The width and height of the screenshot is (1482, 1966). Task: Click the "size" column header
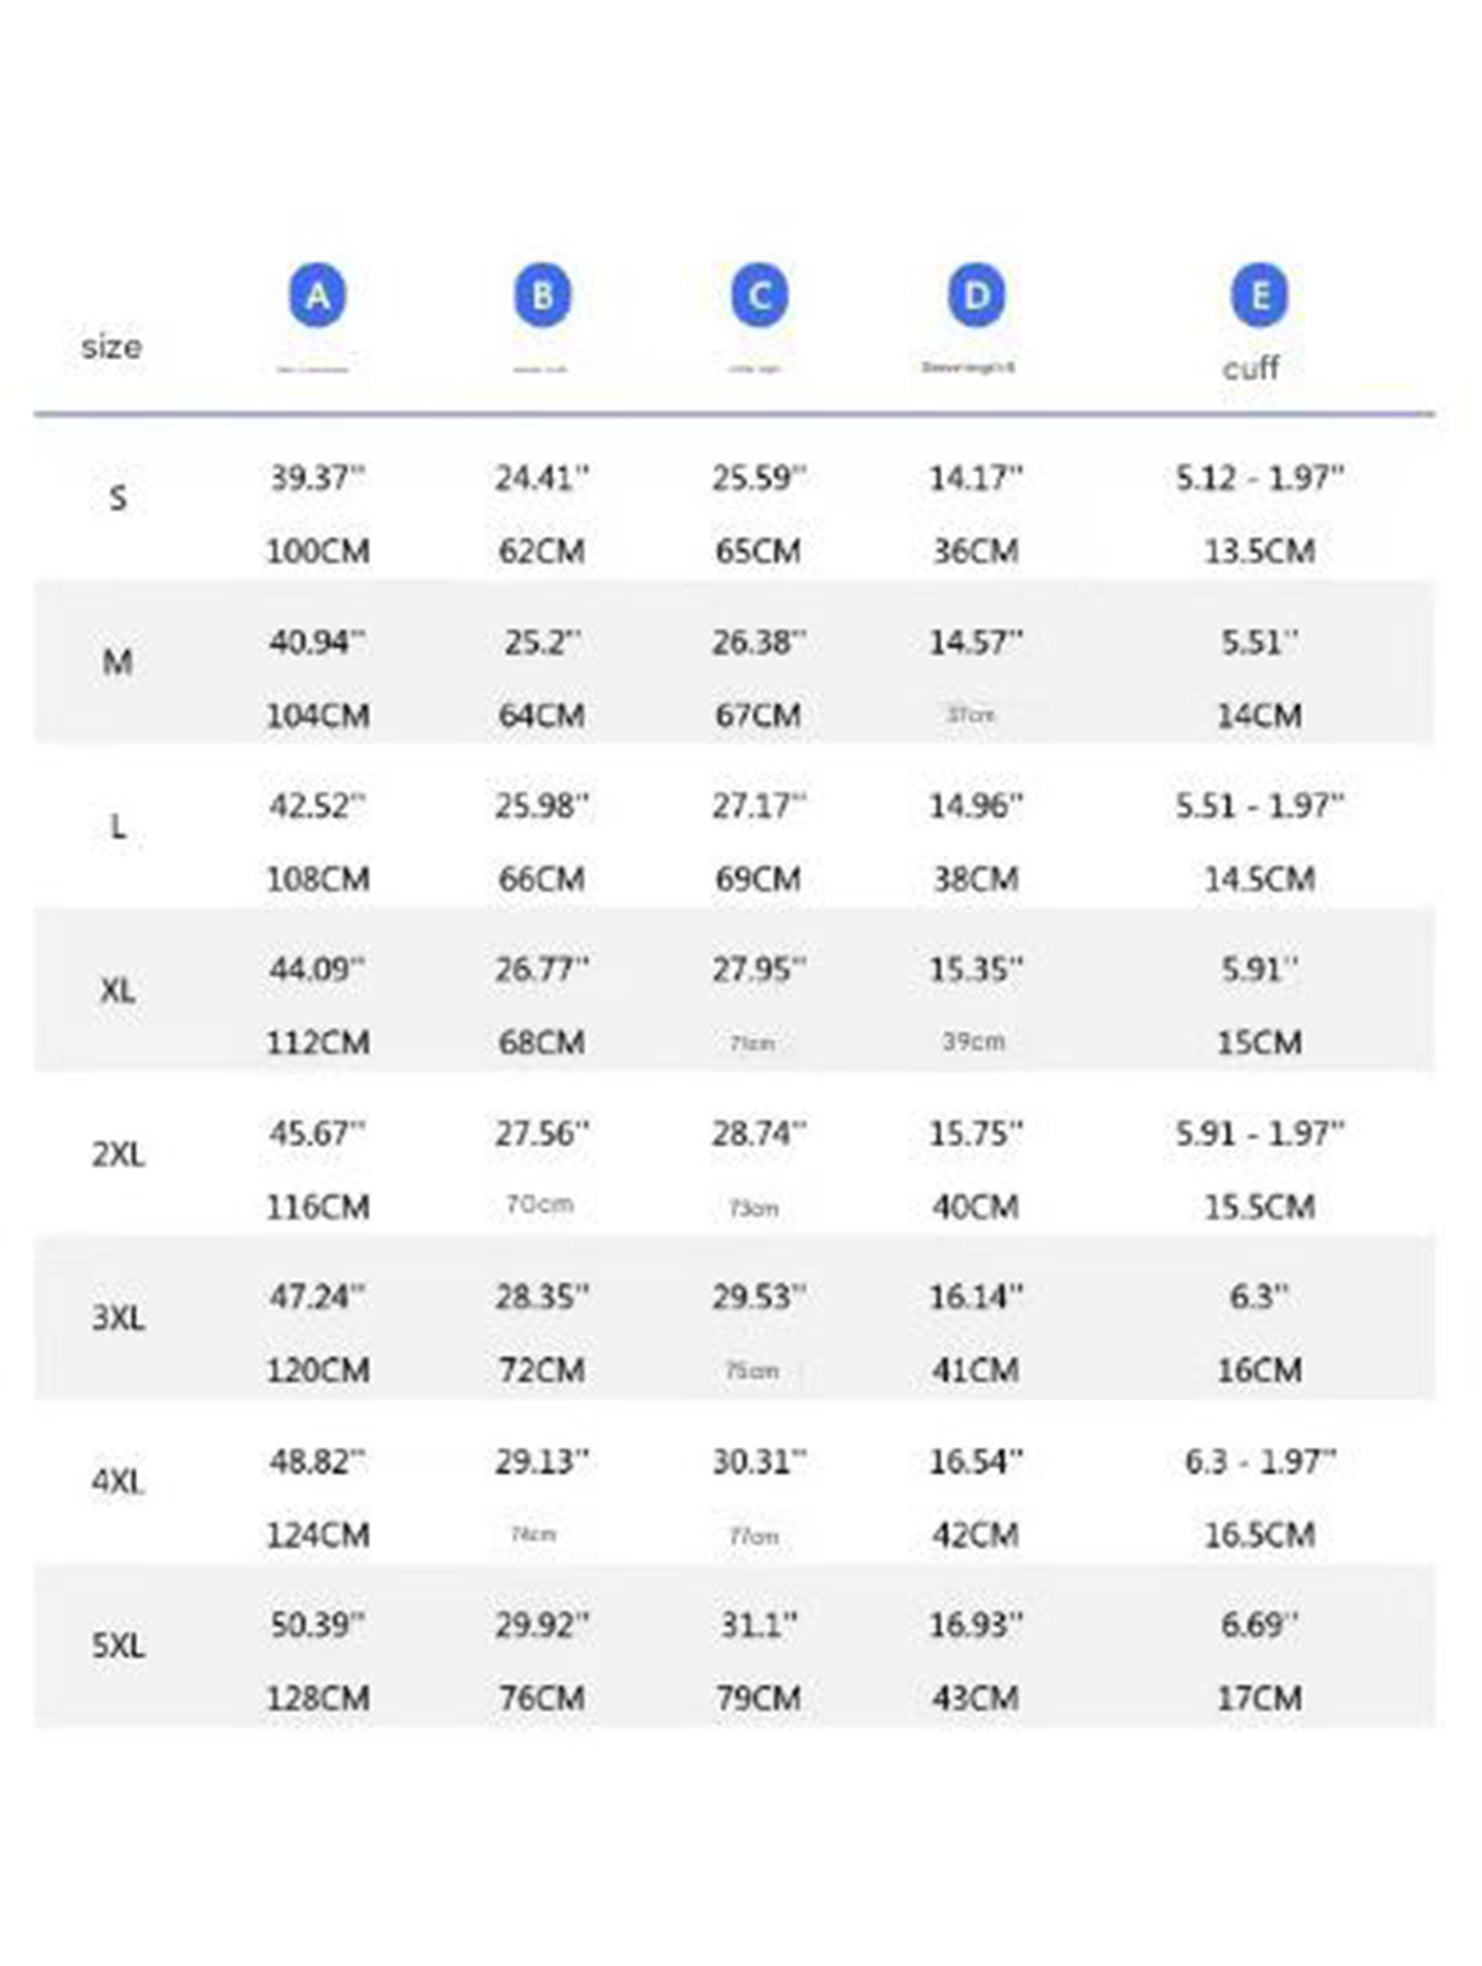point(111,347)
